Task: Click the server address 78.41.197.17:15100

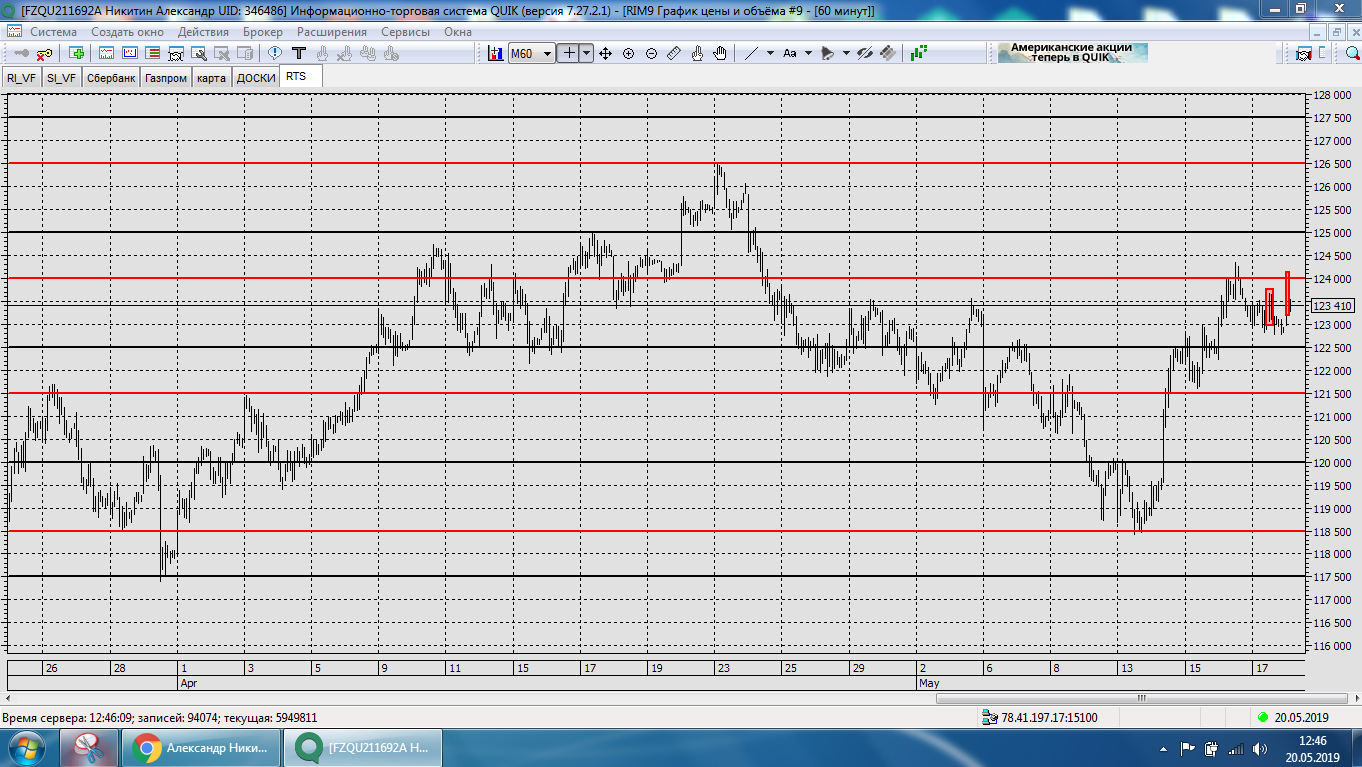Action: click(1049, 718)
